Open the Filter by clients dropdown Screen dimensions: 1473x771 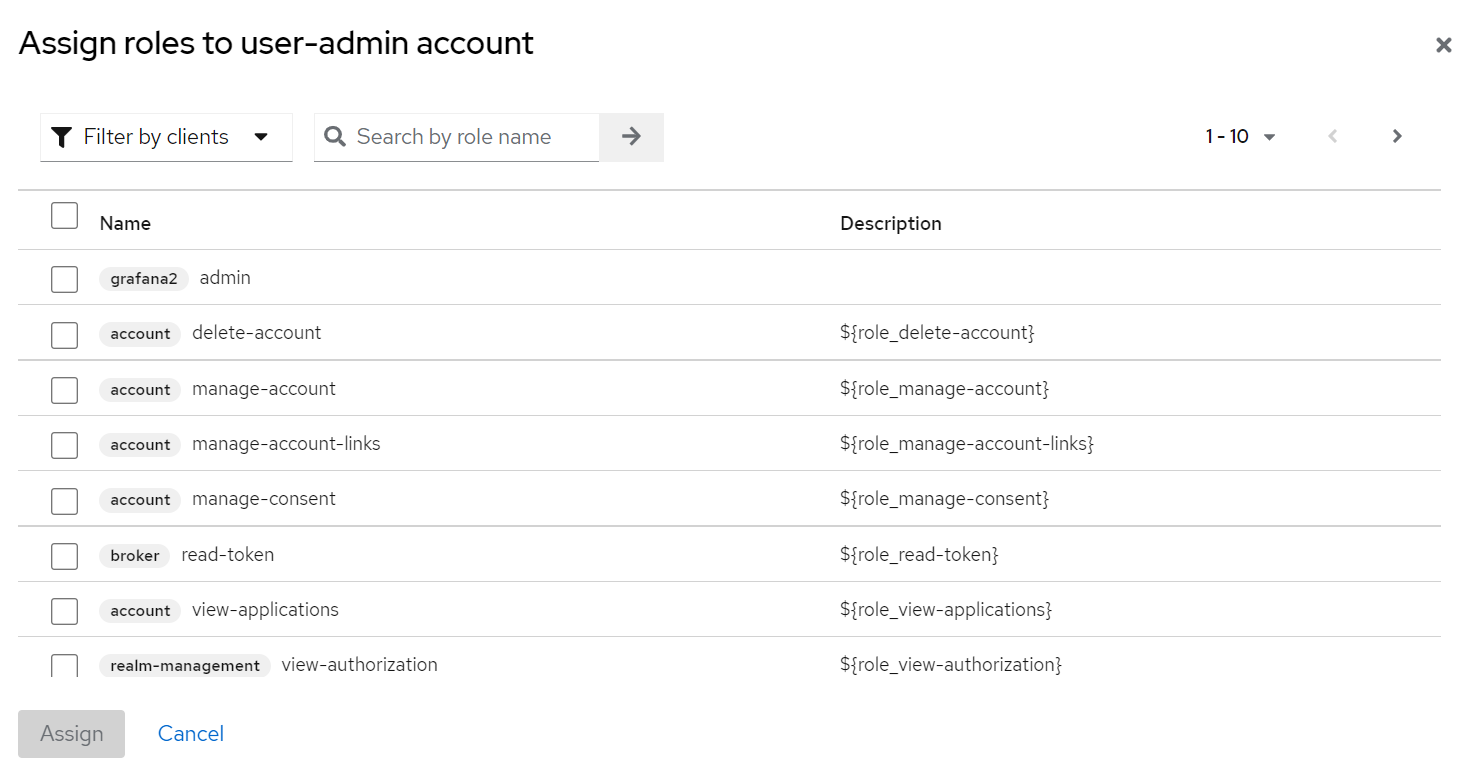(x=166, y=137)
